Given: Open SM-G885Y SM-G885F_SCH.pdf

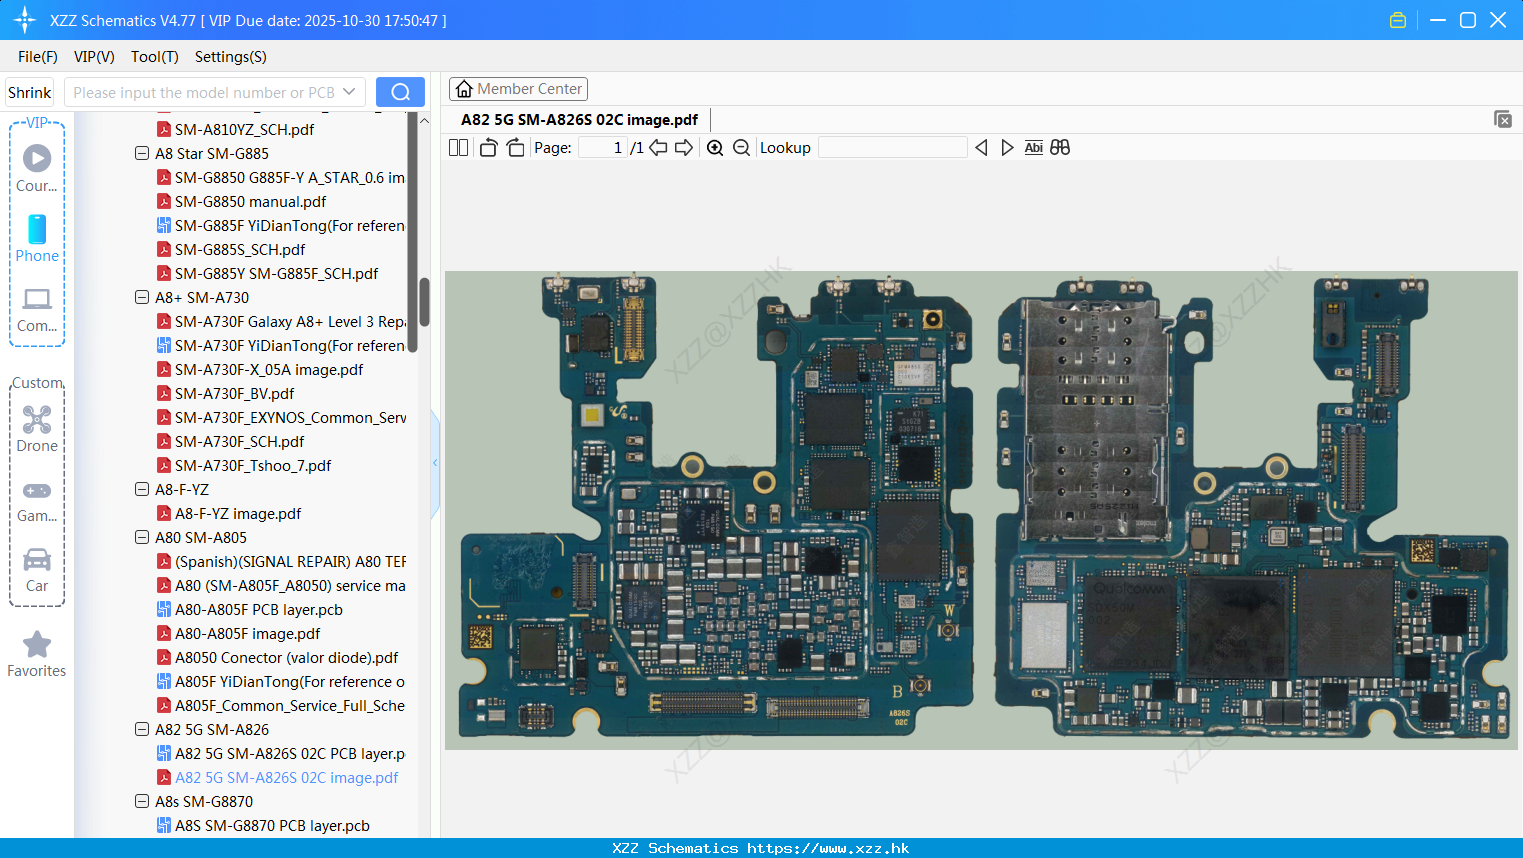Looking at the screenshot, I should point(276,273).
